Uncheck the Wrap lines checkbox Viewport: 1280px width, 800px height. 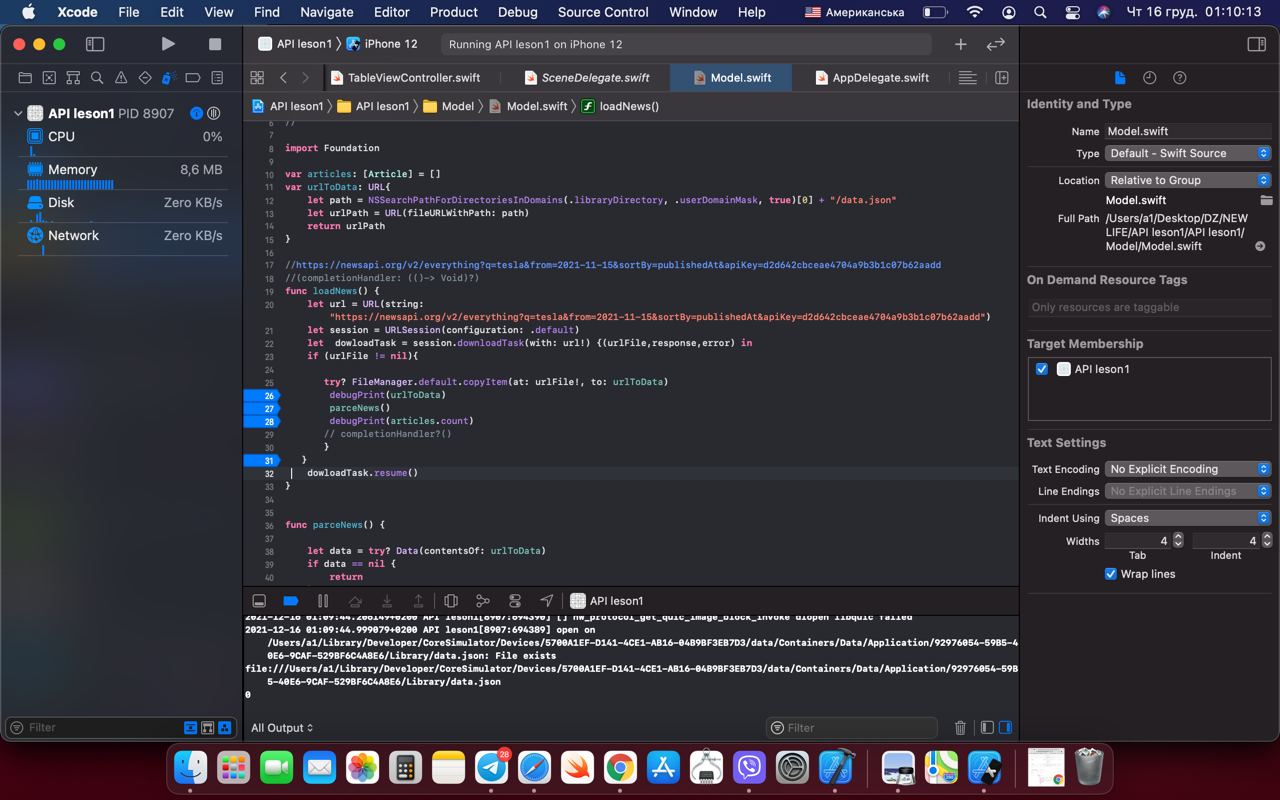(1110, 574)
